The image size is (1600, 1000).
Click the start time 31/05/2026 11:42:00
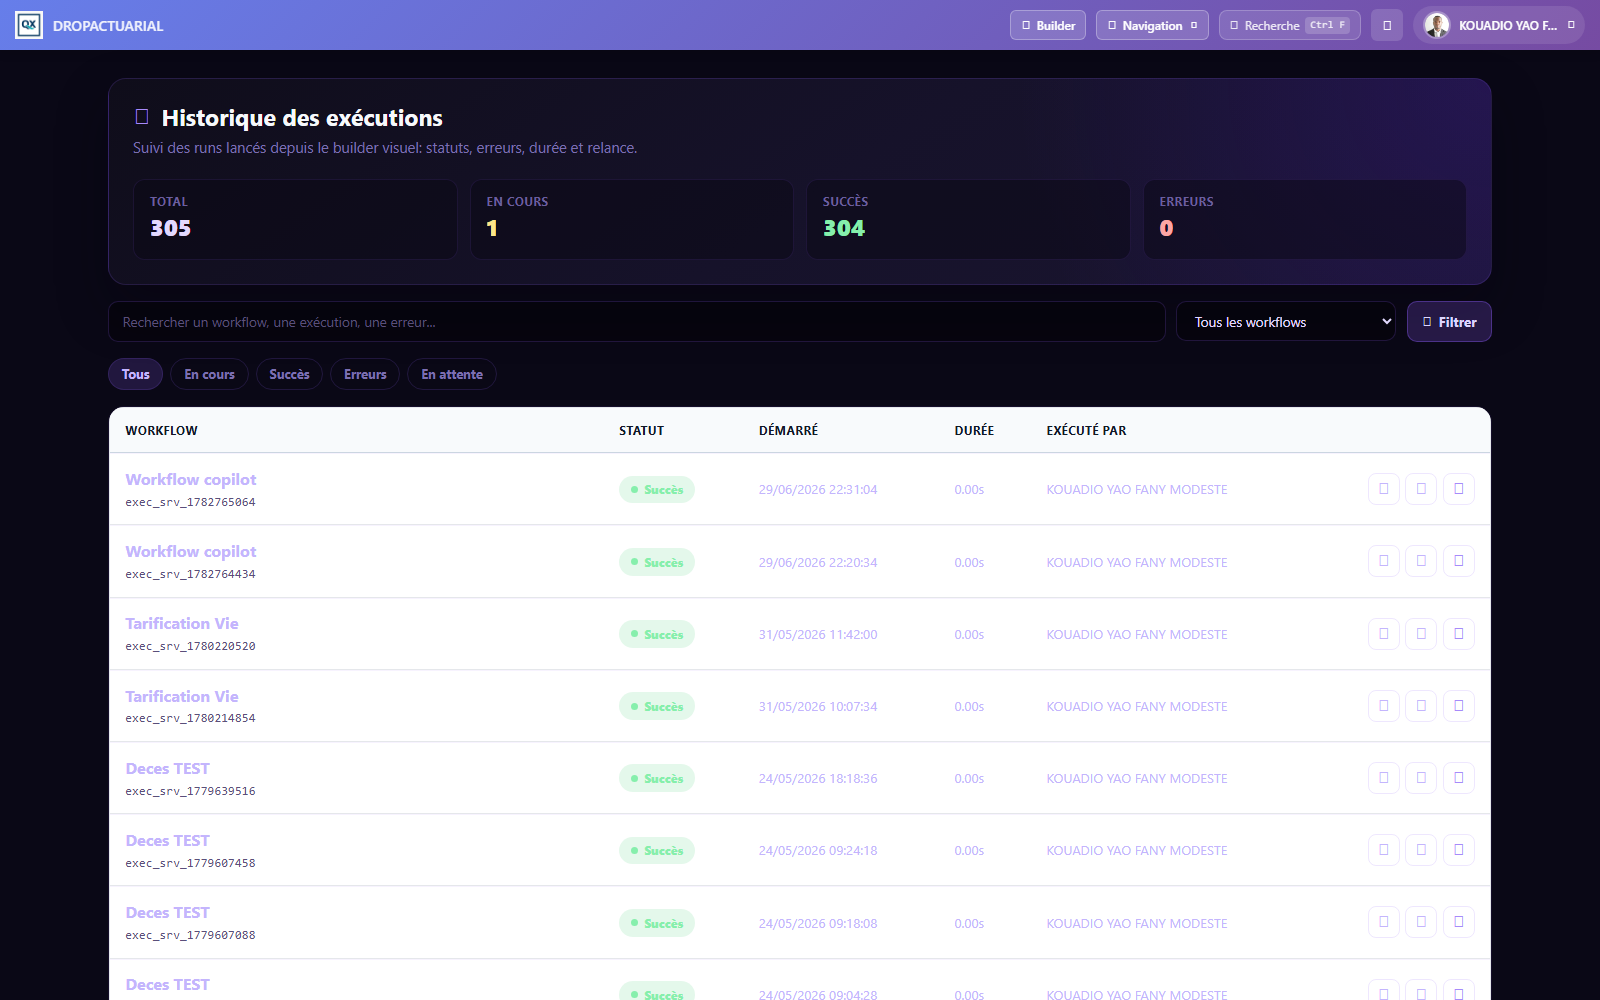[x=818, y=634]
